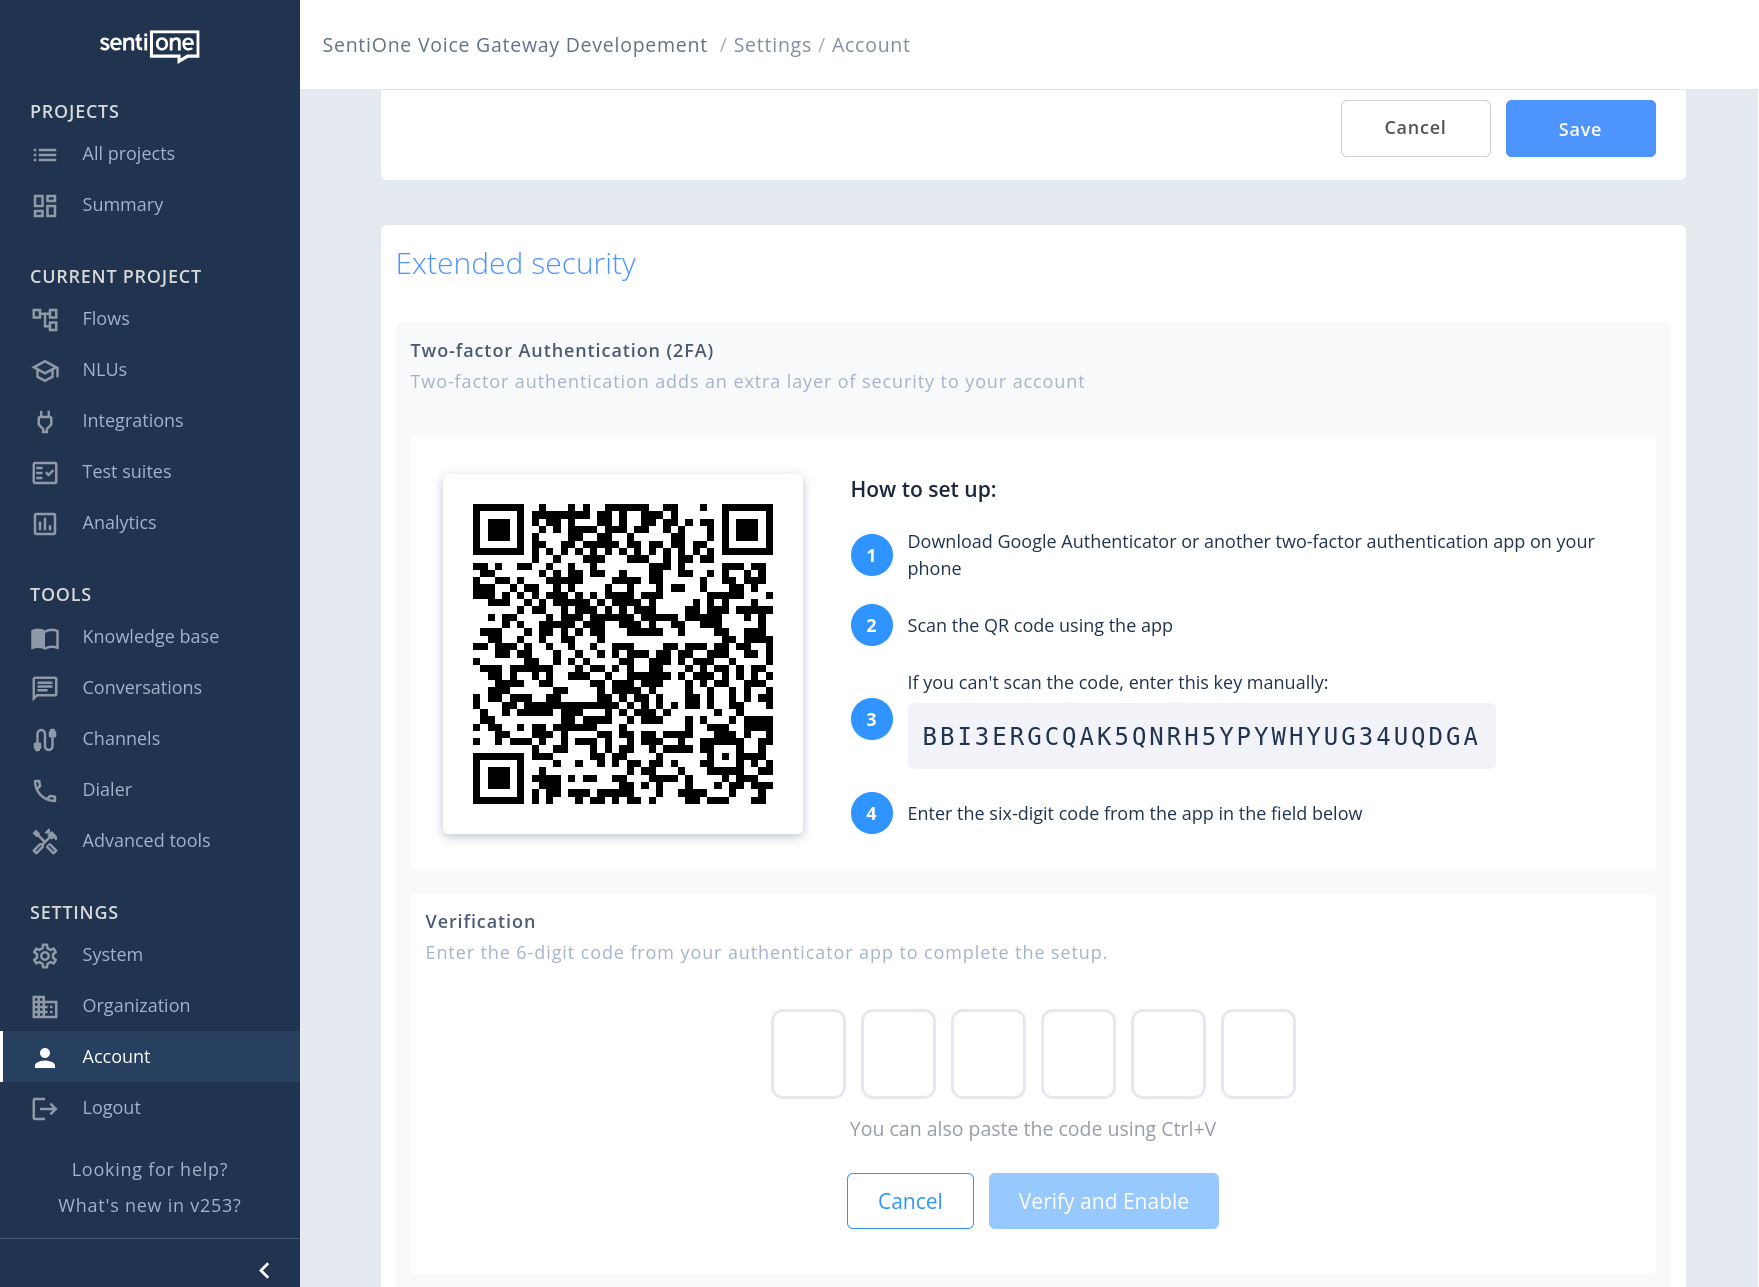Click 'You can also paste the code' hint
The width and height of the screenshot is (1759, 1287).
pyautogui.click(x=1033, y=1129)
